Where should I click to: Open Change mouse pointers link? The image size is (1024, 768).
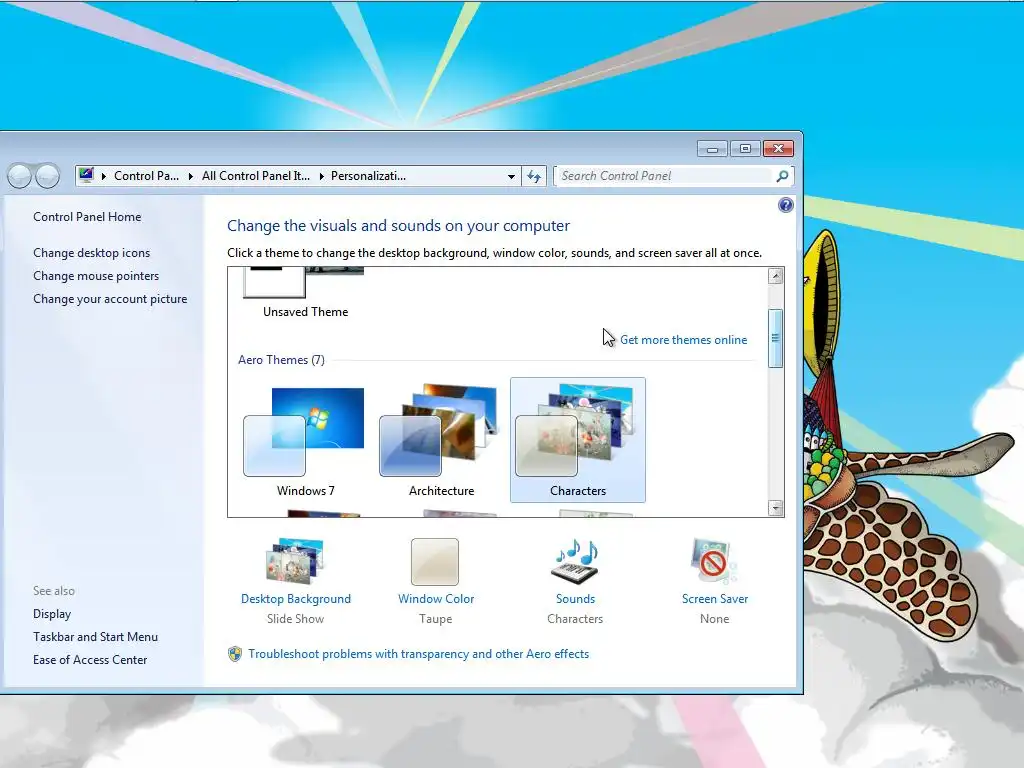[x=96, y=276]
